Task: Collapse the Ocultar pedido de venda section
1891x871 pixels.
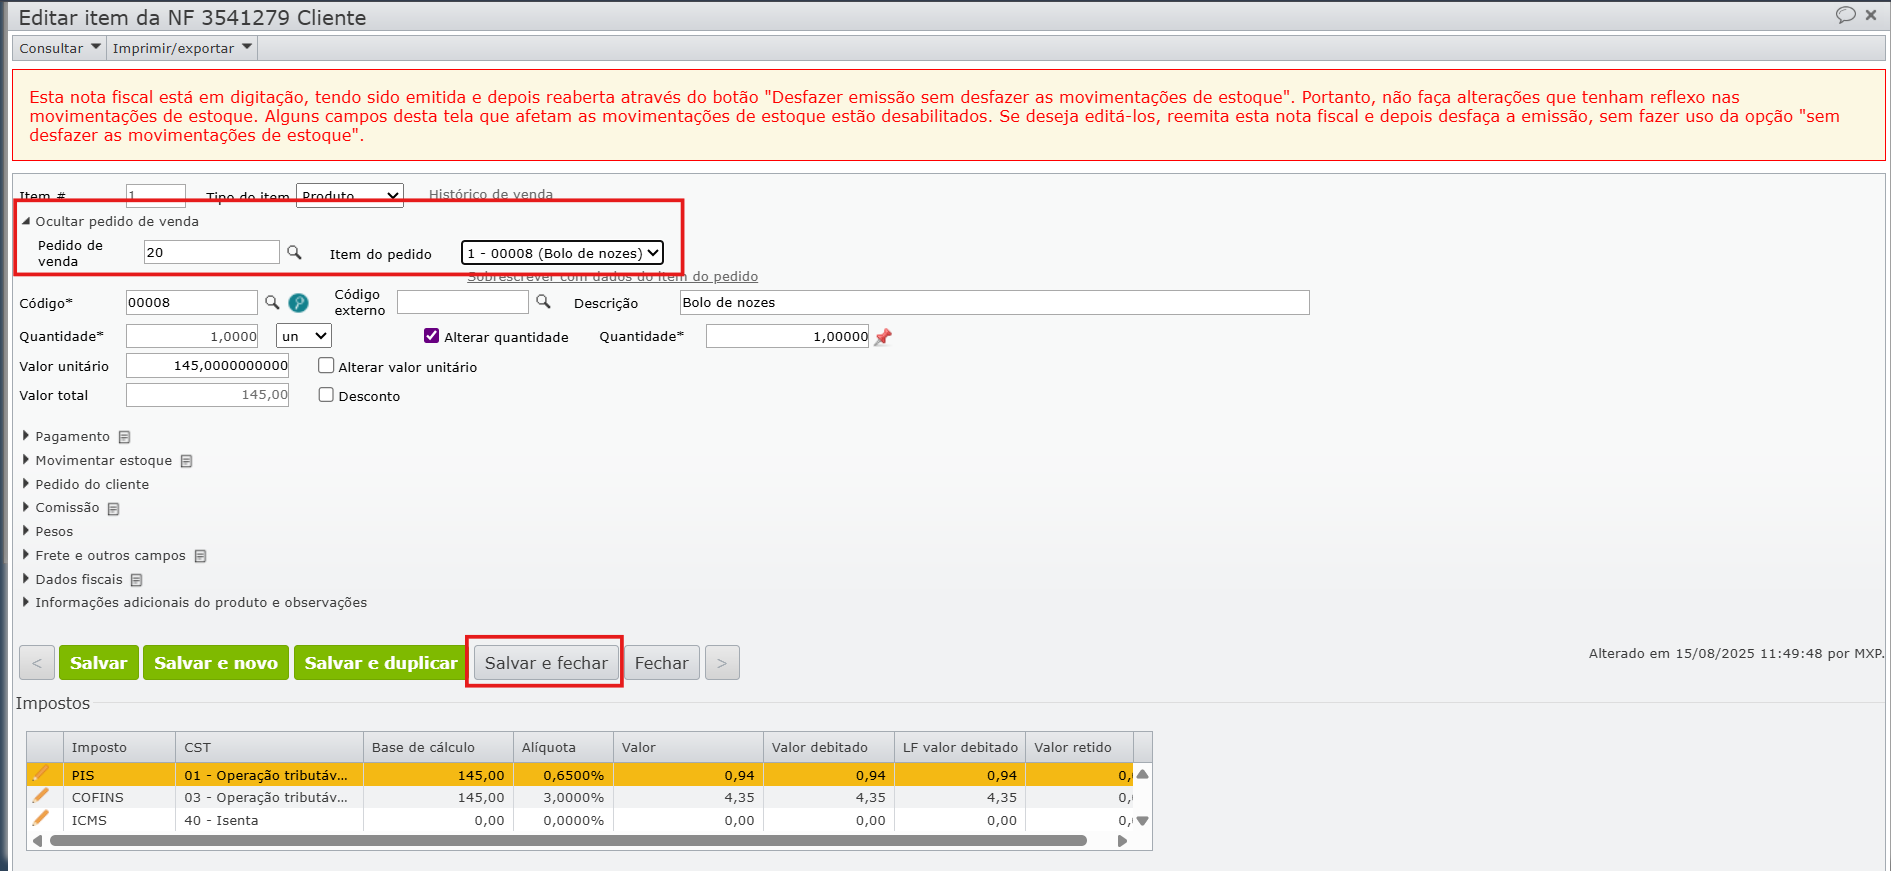Action: [x=110, y=221]
